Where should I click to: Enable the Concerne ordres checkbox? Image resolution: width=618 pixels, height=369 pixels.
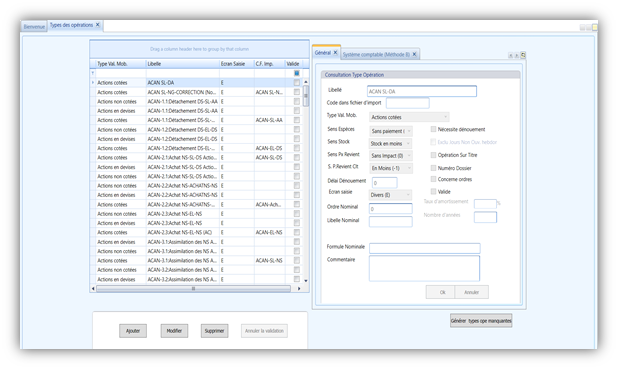coord(434,179)
